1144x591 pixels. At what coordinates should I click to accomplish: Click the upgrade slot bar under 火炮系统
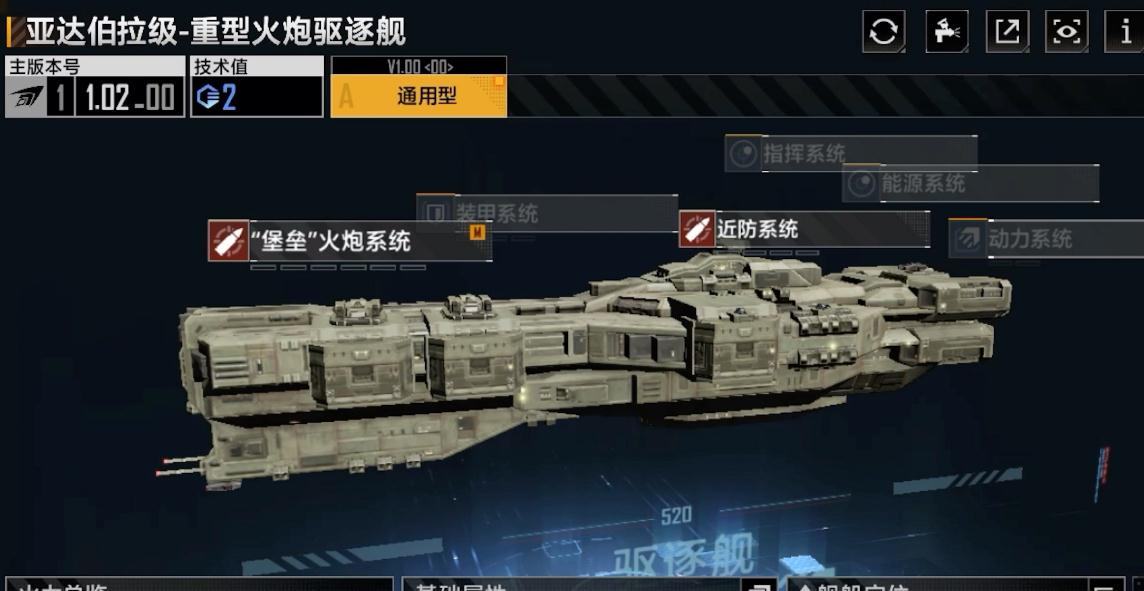(x=338, y=268)
